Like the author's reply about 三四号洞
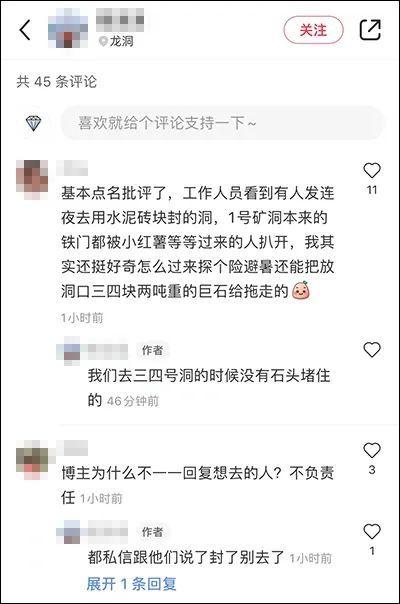 372,349
